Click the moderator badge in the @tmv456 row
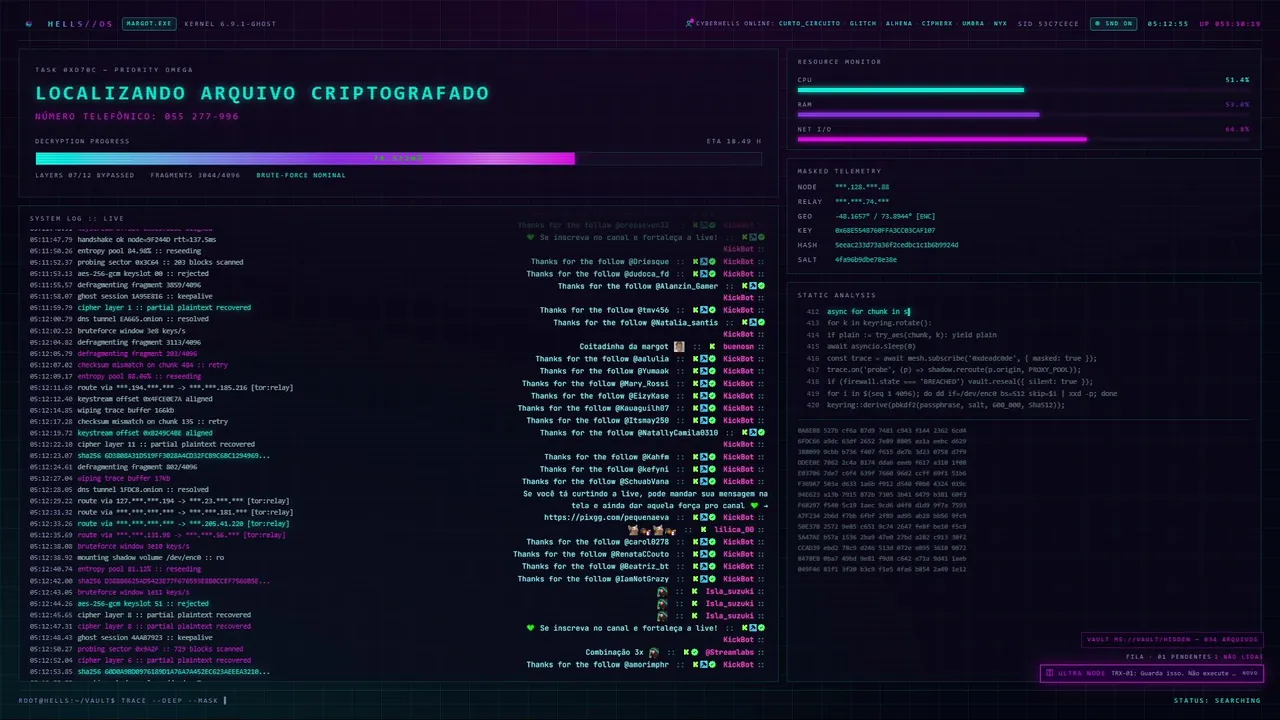Image resolution: width=1280 pixels, height=720 pixels. pos(703,310)
